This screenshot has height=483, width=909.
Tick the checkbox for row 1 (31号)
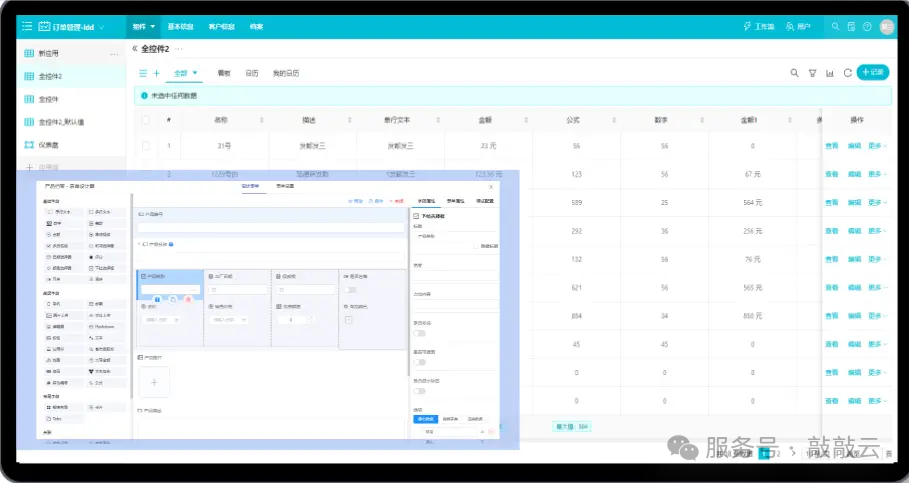tap(146, 146)
